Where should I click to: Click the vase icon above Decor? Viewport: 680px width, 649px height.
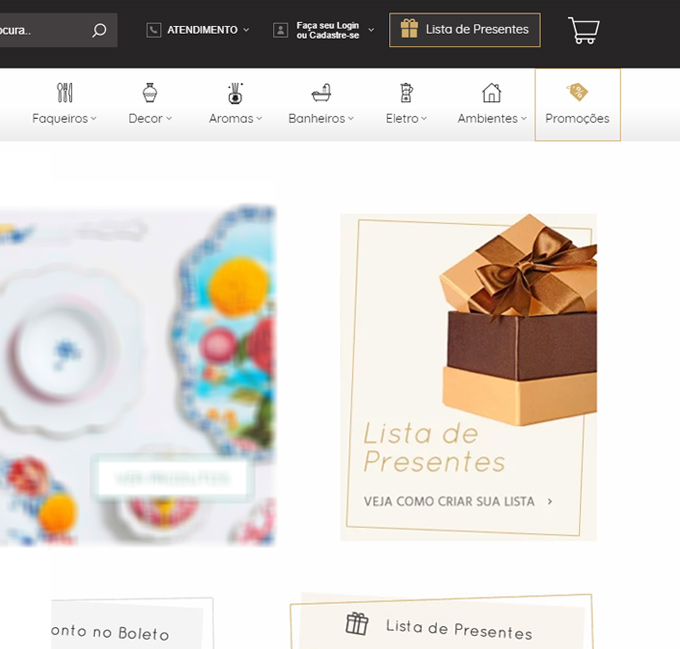click(150, 92)
